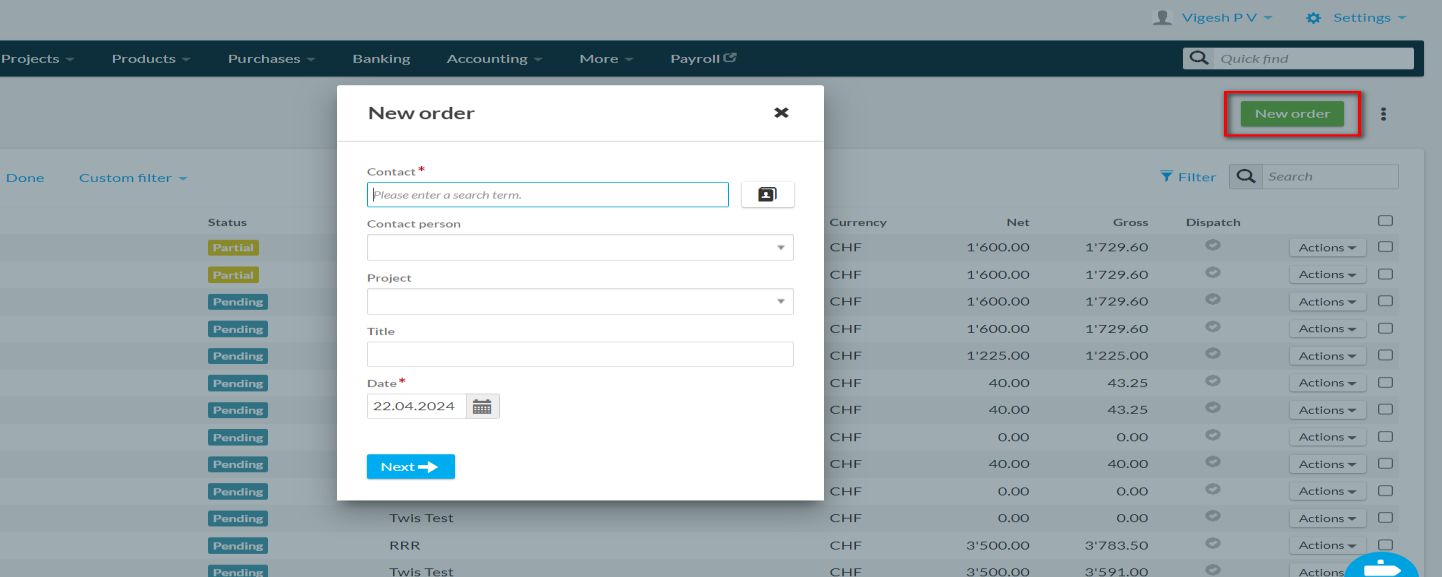Click the Filter funnel icon
Screen dimensions: 1442x577
coord(1166,177)
